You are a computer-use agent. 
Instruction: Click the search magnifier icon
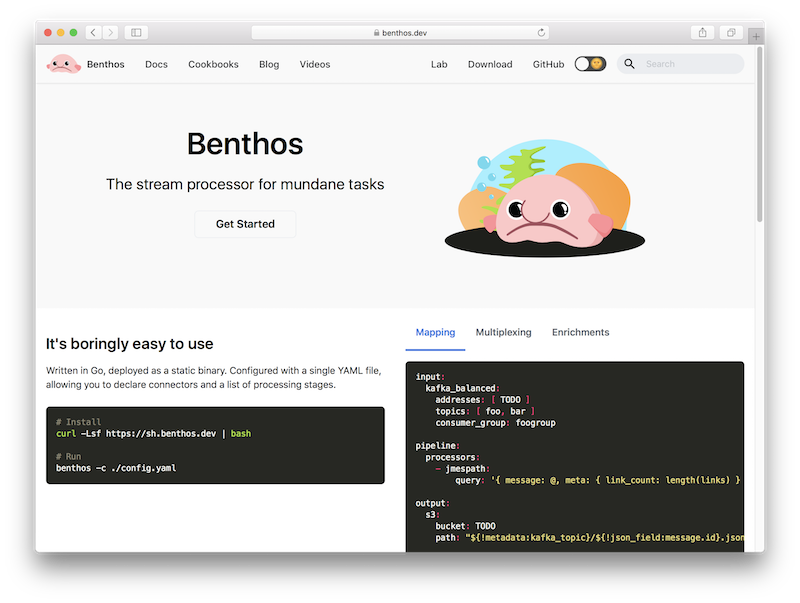tap(630, 64)
